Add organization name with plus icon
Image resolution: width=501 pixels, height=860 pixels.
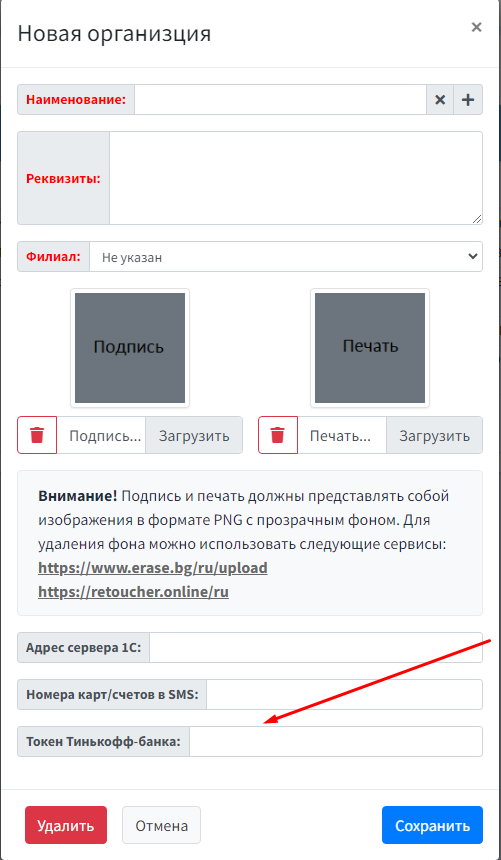click(x=468, y=100)
